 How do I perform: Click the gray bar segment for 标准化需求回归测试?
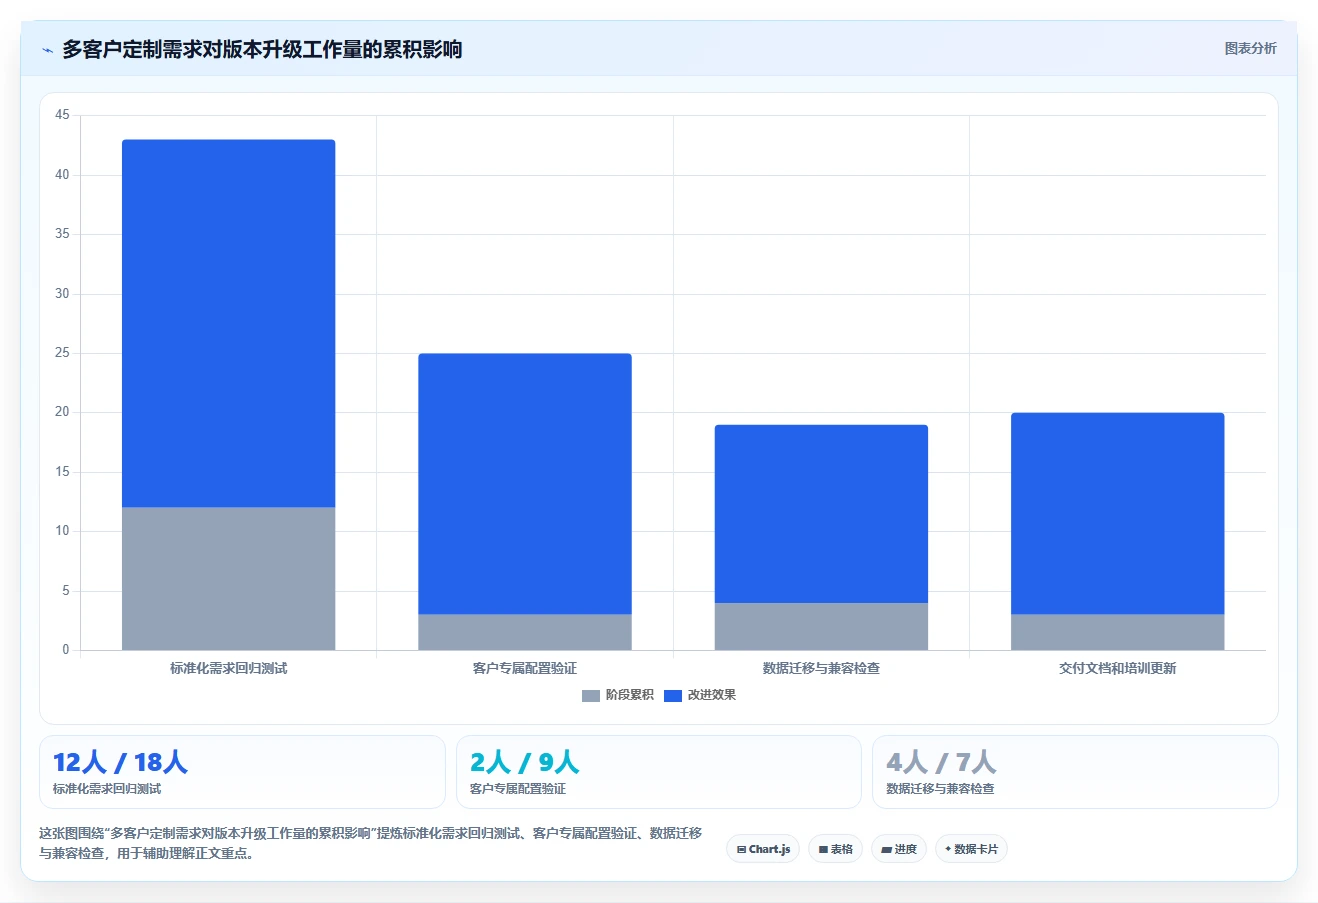tap(228, 578)
